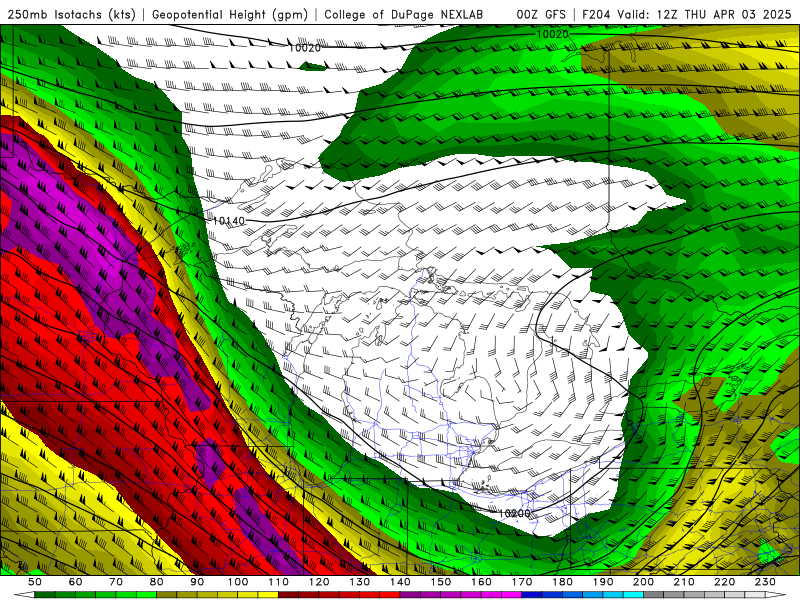Click the colorbar label 110

(x=278, y=582)
